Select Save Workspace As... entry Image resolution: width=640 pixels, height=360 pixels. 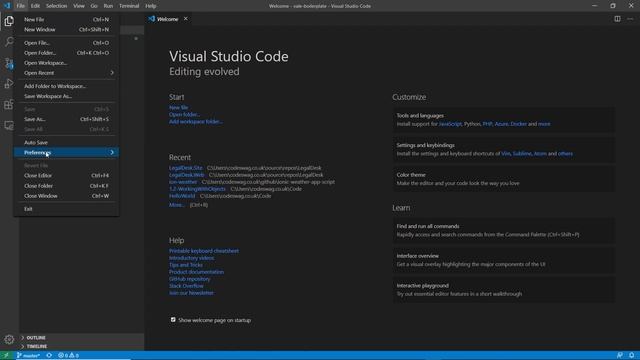point(66,96)
